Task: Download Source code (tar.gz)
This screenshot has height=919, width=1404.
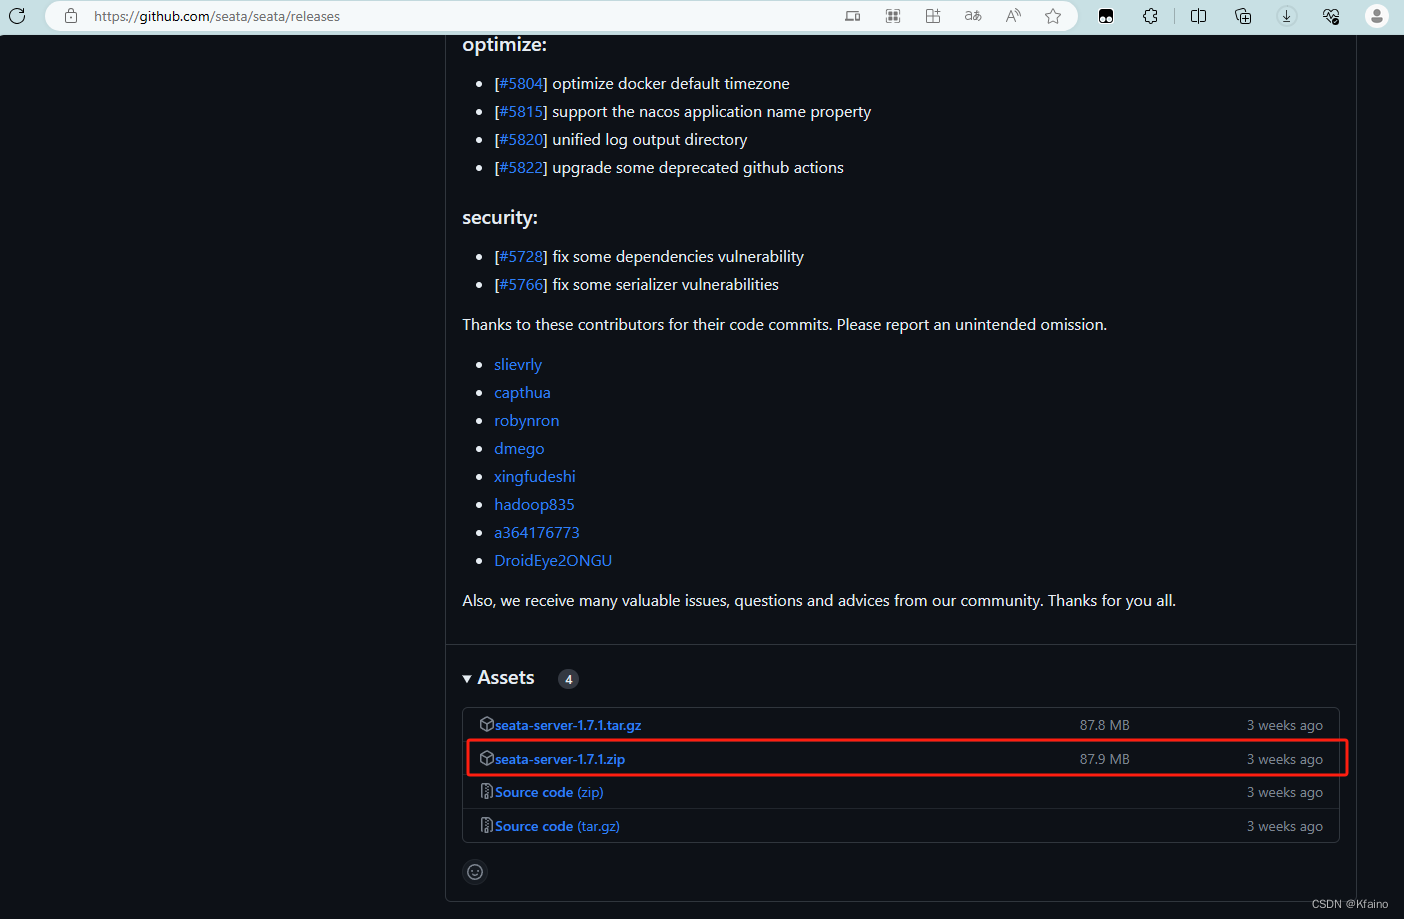Action: [557, 826]
